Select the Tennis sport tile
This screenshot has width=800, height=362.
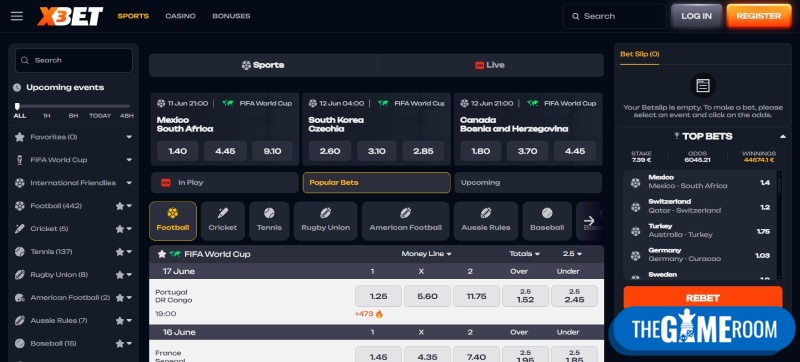[x=269, y=221]
